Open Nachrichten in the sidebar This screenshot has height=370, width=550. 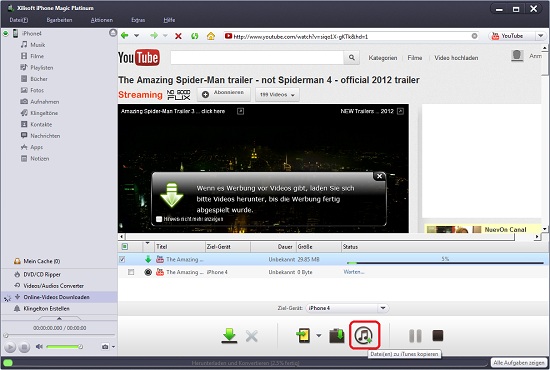click(x=45, y=136)
